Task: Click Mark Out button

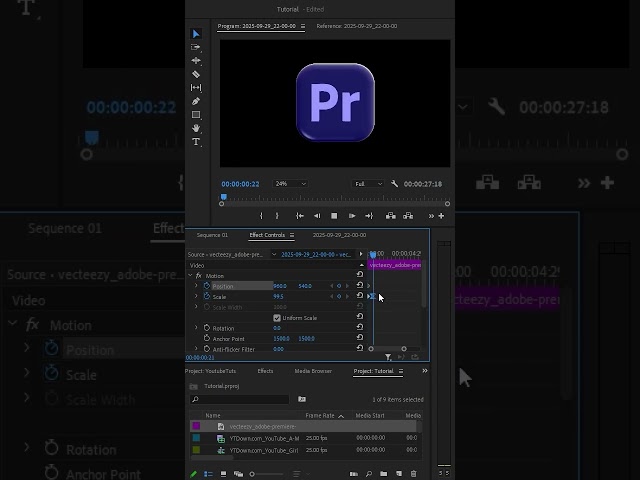Action: [277, 216]
